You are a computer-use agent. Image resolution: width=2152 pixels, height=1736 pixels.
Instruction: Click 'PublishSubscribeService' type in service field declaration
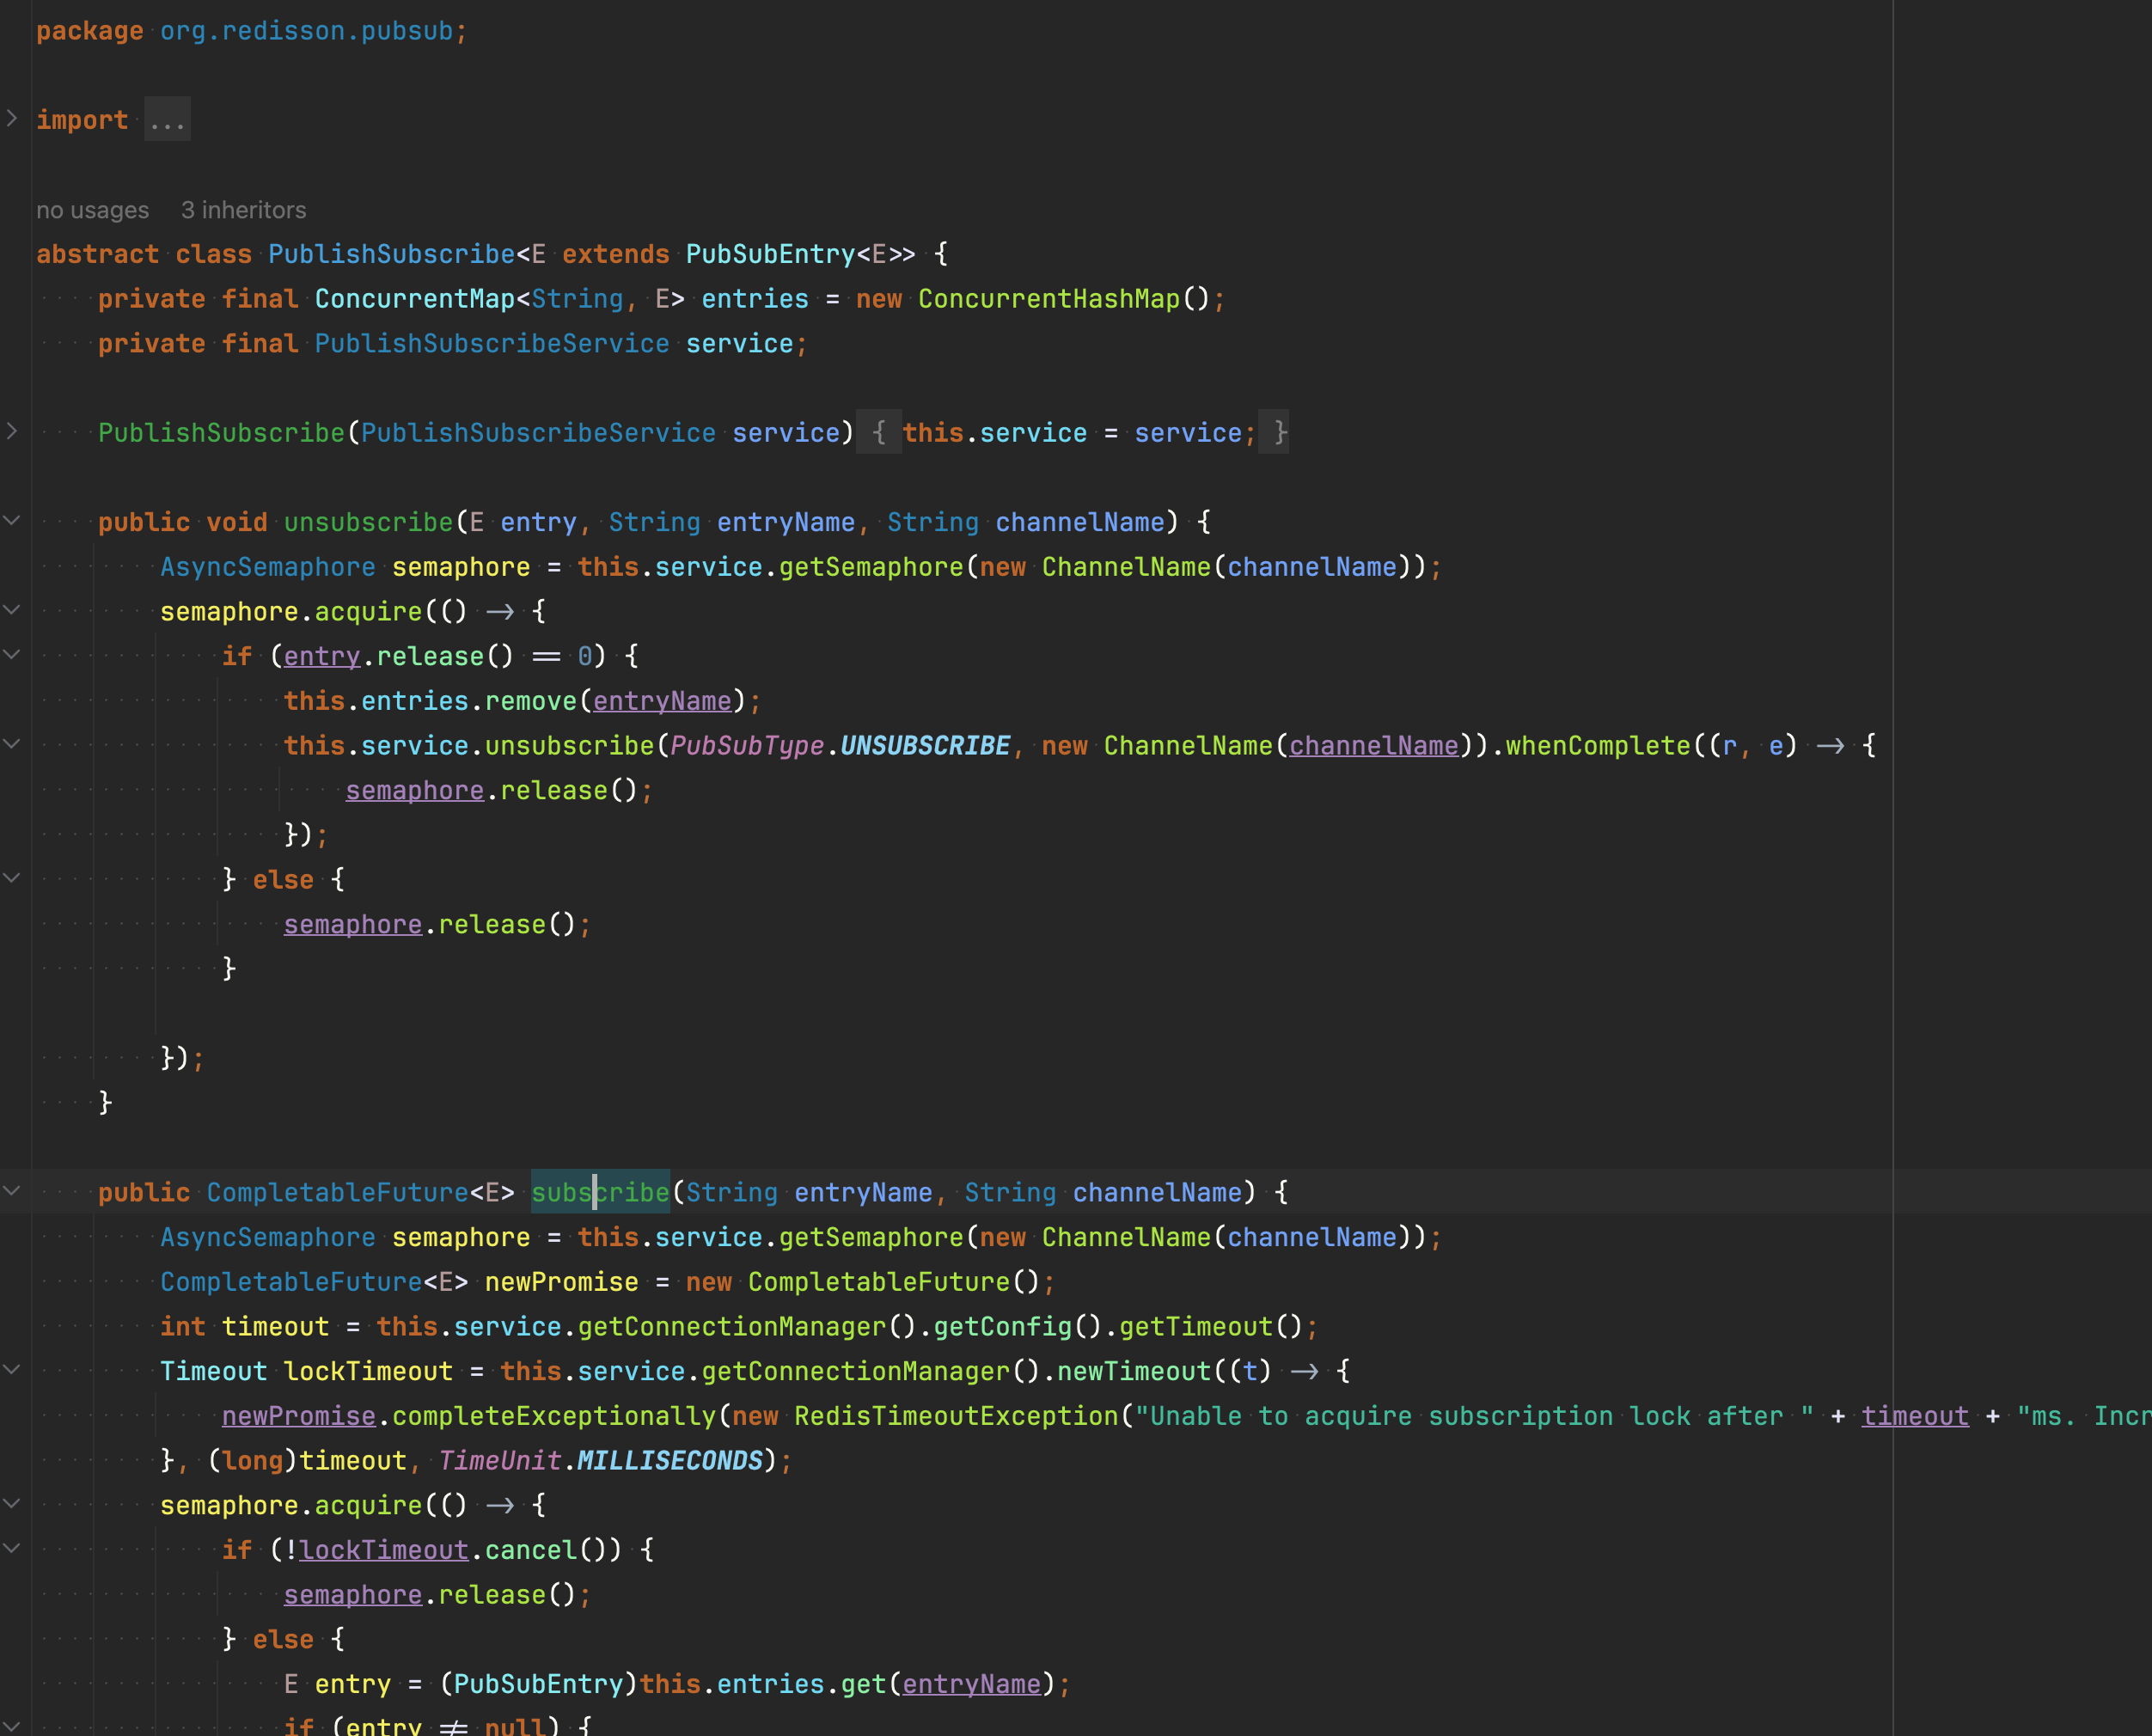492,344
